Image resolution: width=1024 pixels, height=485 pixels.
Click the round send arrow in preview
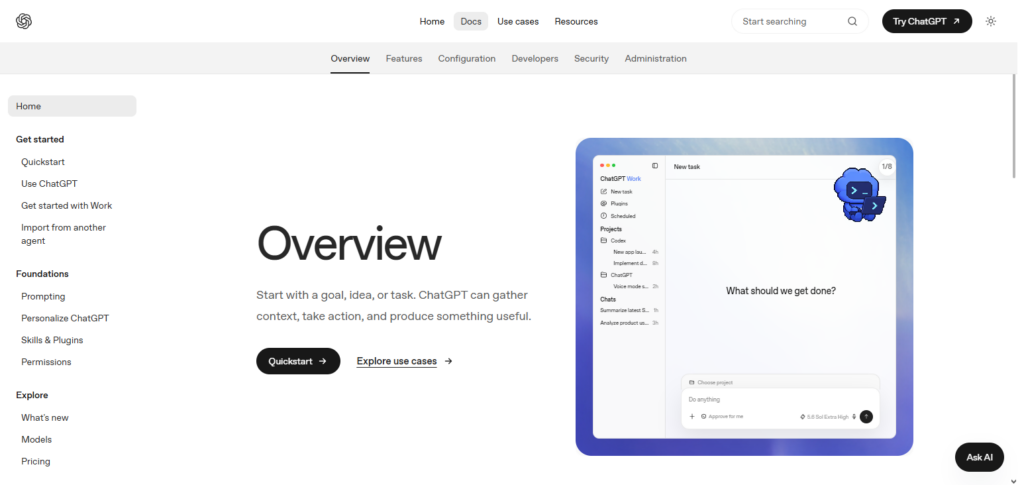point(866,416)
